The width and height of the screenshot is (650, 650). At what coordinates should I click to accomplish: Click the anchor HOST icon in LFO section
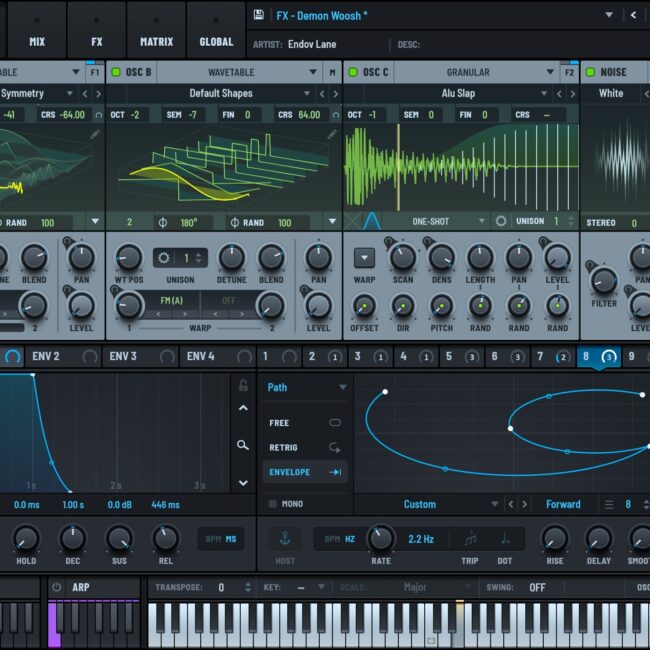(283, 539)
